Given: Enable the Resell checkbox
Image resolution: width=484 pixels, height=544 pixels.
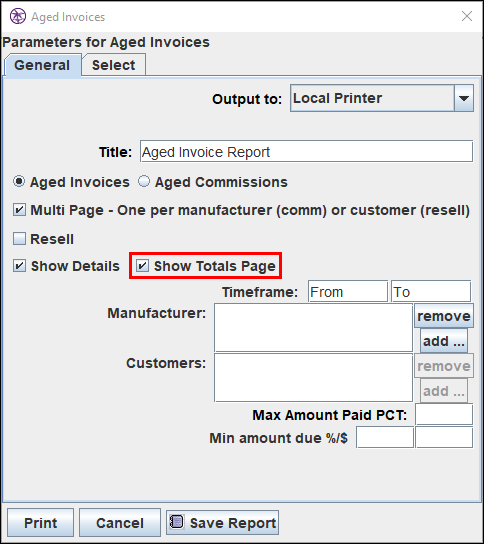Looking at the screenshot, I should tap(19, 239).
